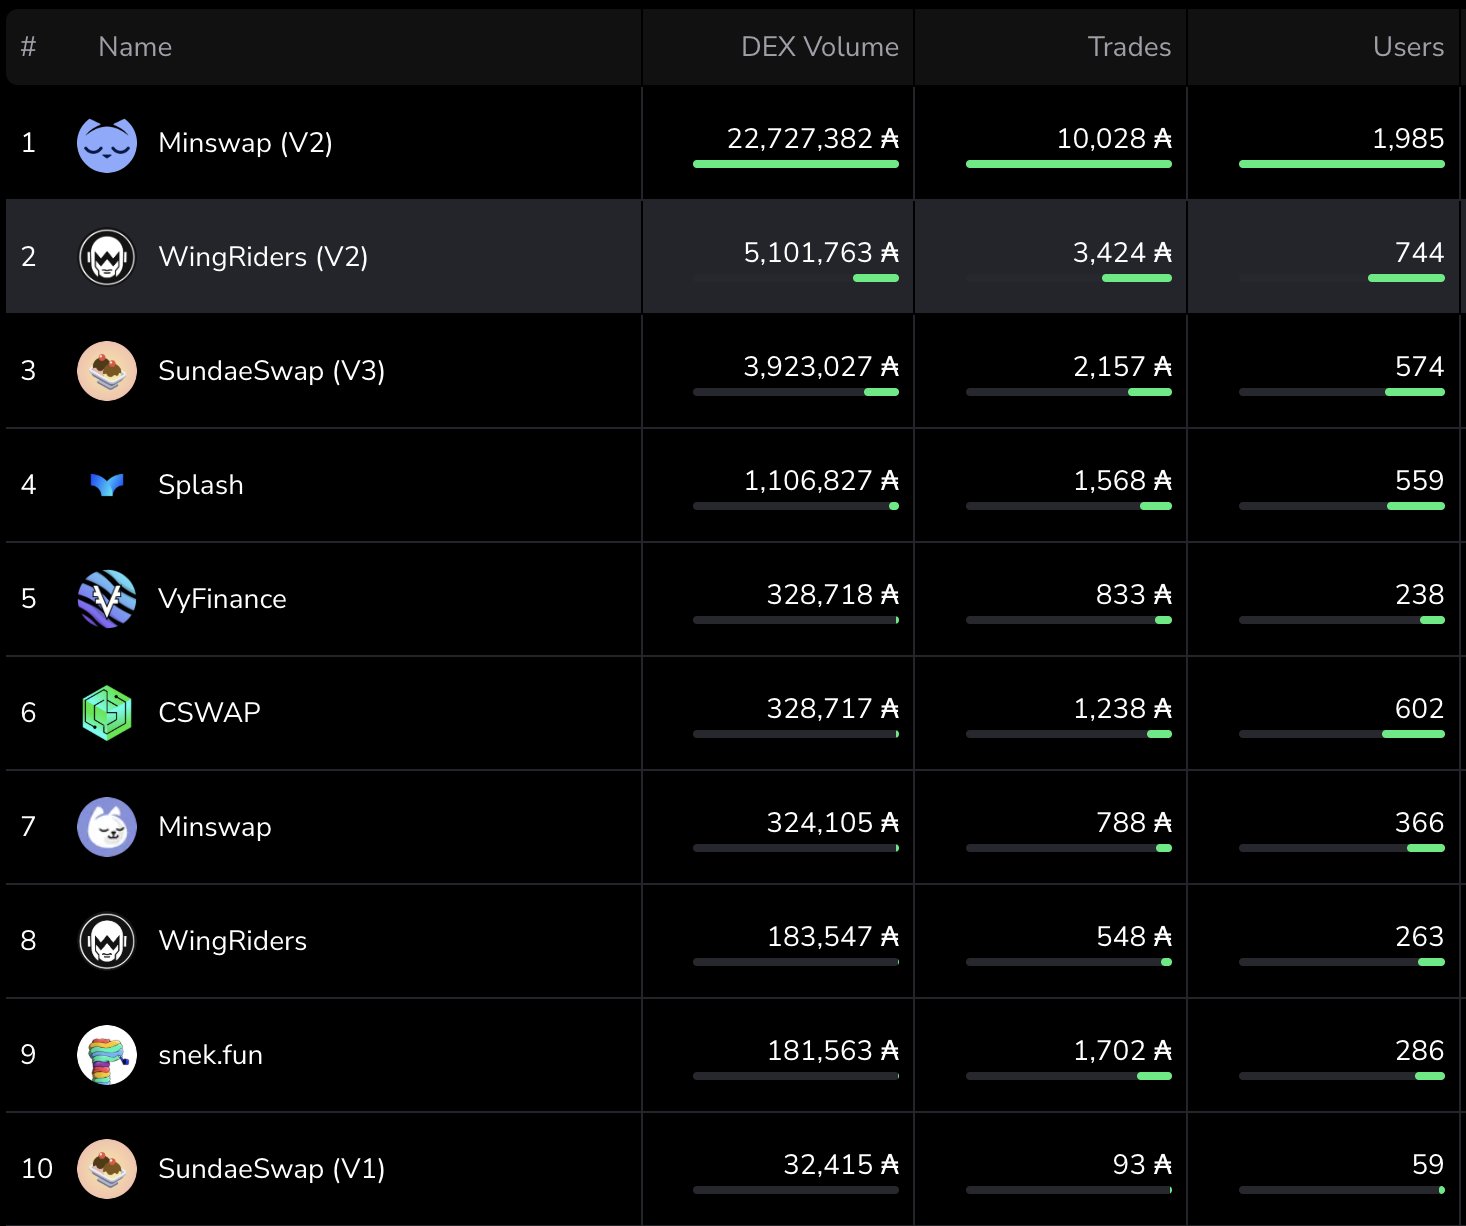Open the WingRiders (V2) name link
The image size is (1466, 1226).
point(263,257)
